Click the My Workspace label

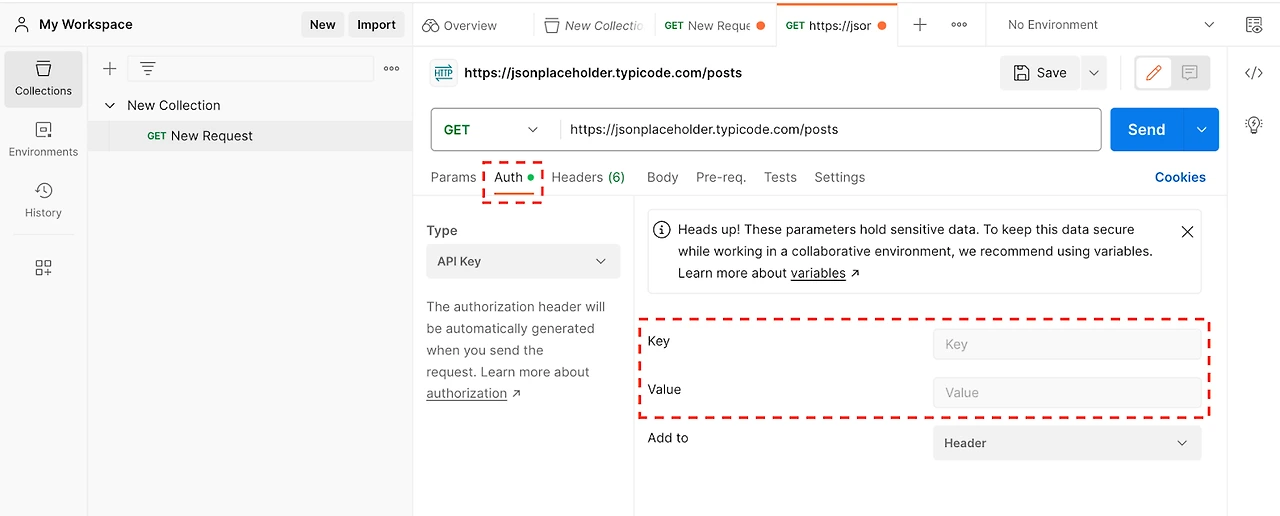(86, 24)
